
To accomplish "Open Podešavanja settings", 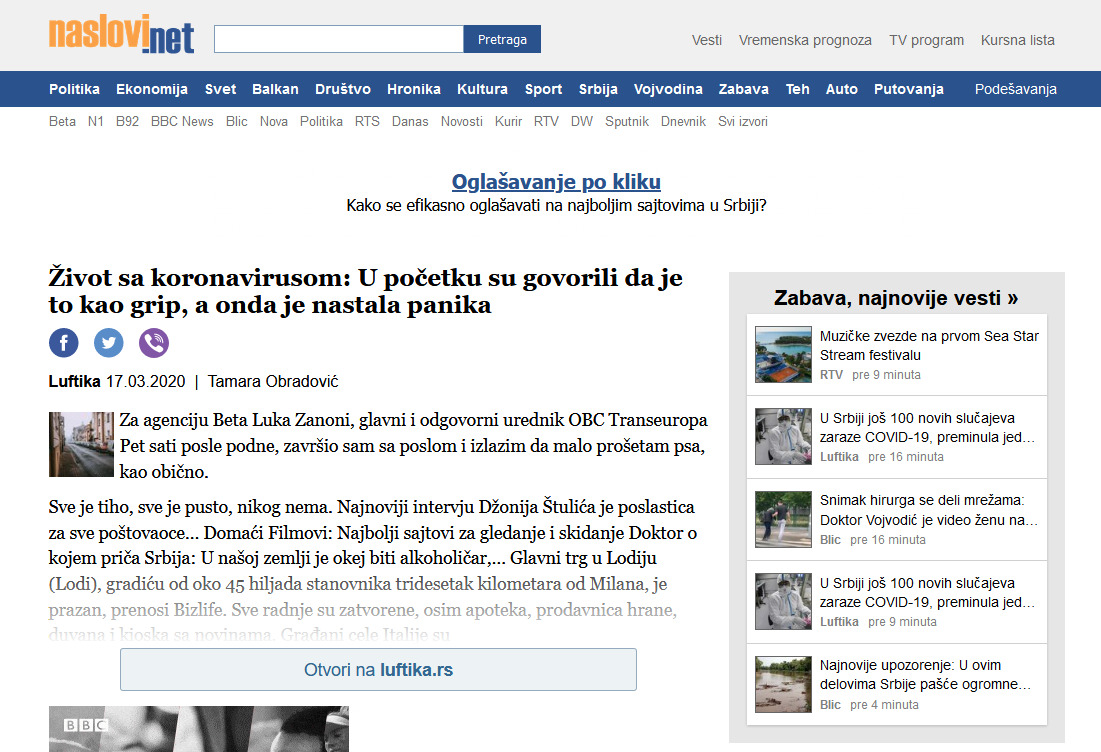I will pos(1015,89).
